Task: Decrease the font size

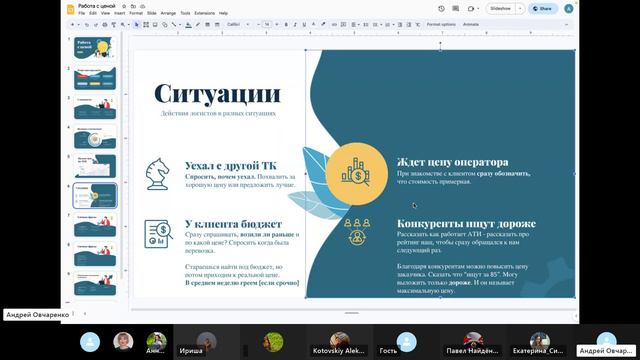Action: 258,24
